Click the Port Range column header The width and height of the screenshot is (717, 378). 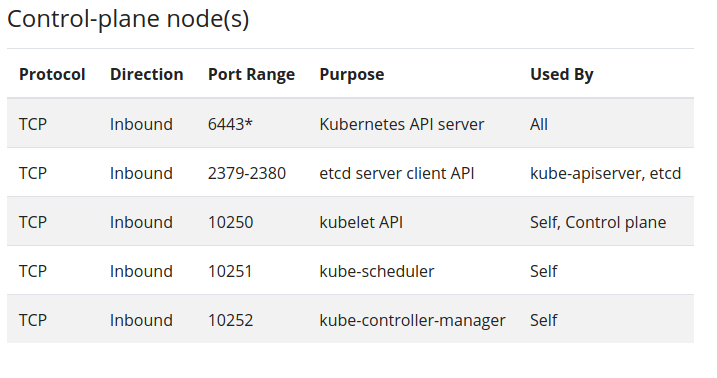pos(251,75)
